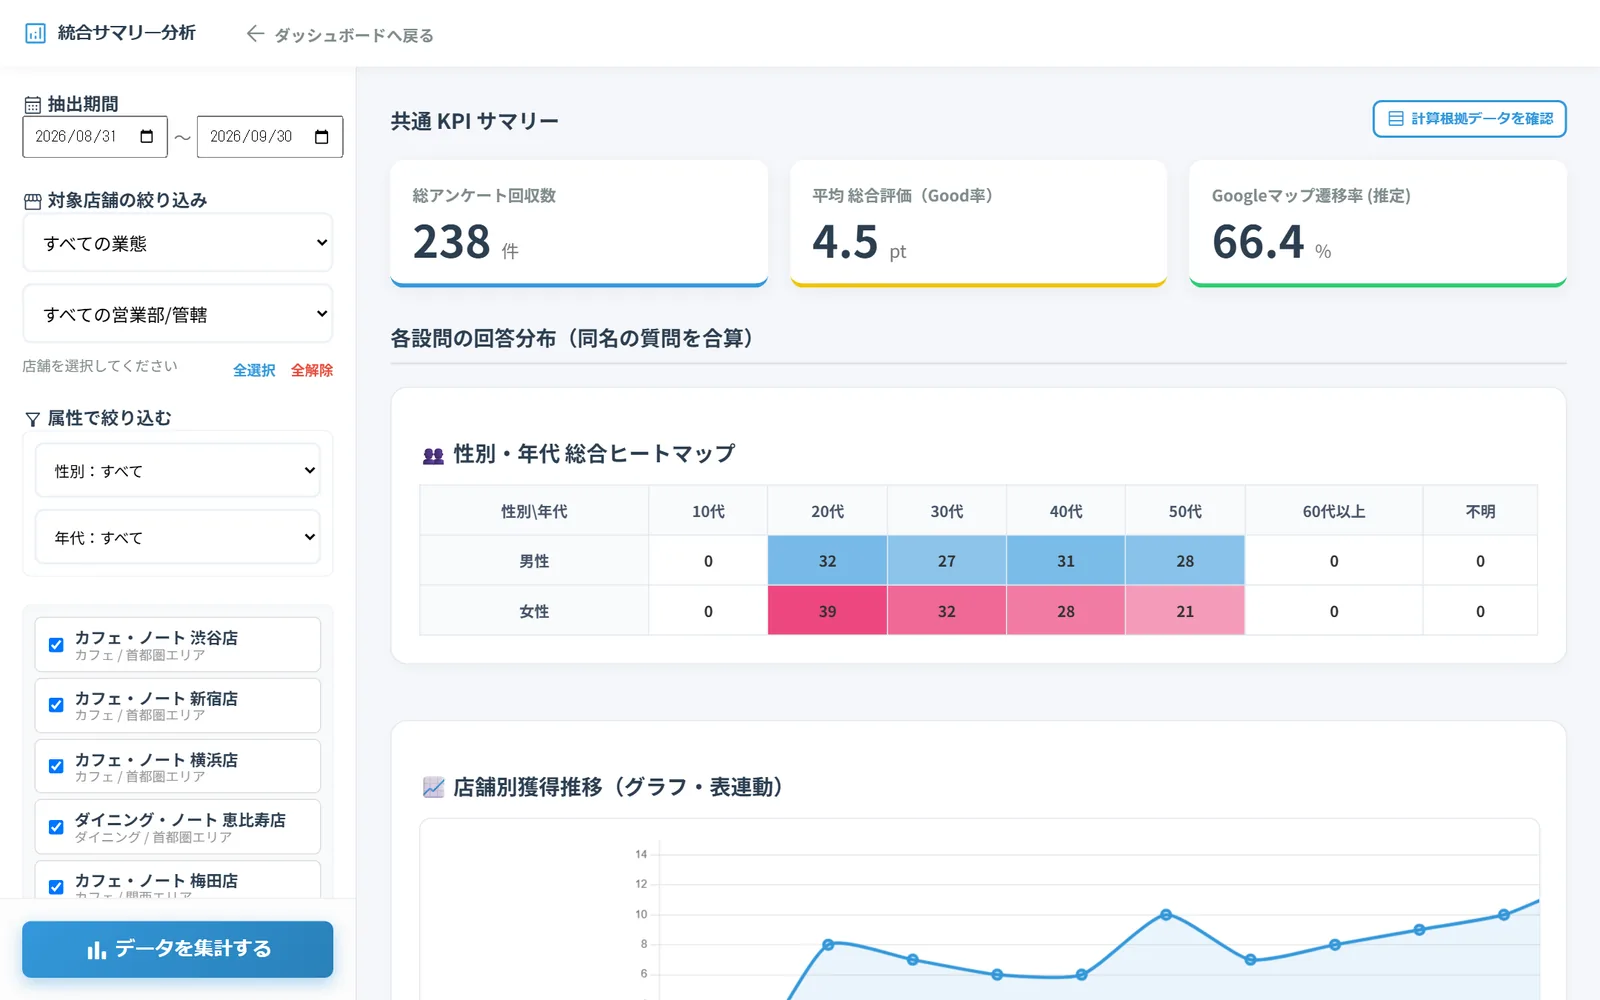Open calendar picker in the 2026/09/30 end date field
The height and width of the screenshot is (1000, 1600).
coord(322,137)
